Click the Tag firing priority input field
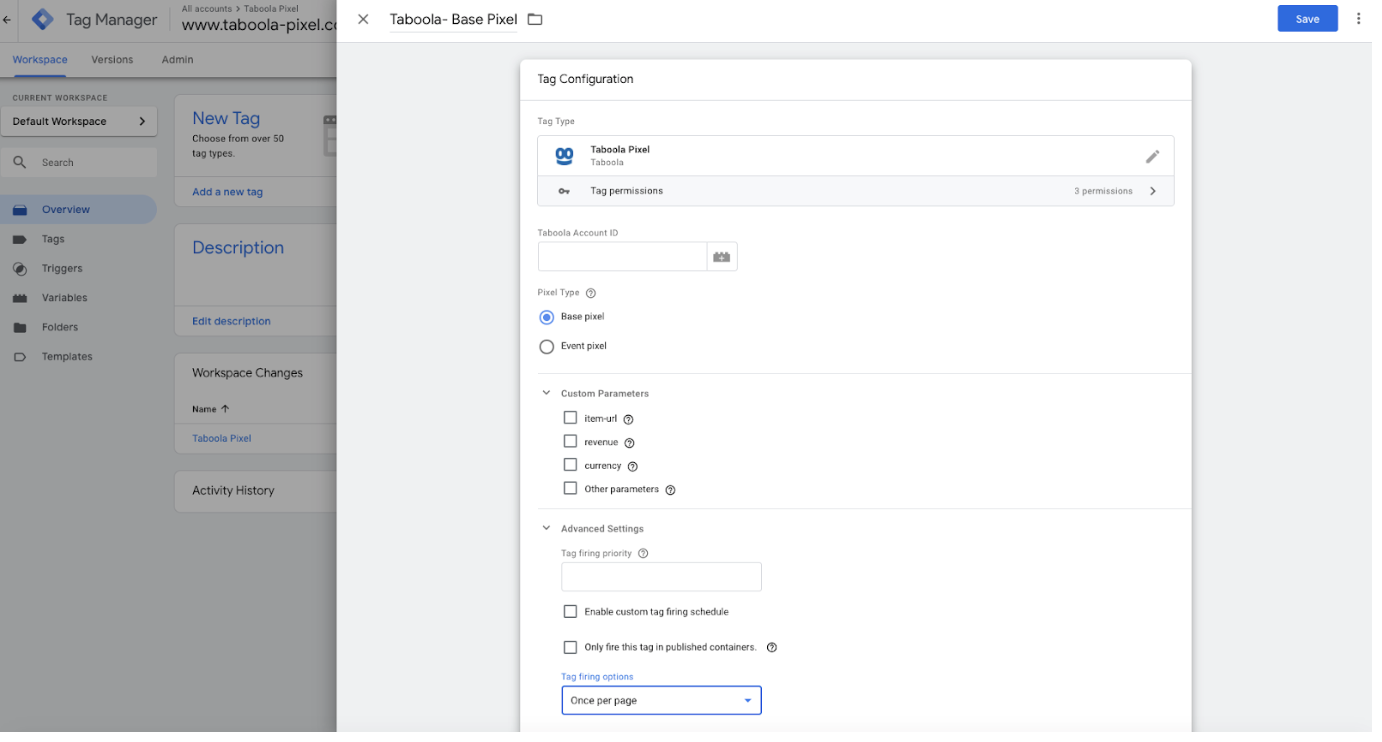The width and height of the screenshot is (1382, 742). click(x=661, y=577)
